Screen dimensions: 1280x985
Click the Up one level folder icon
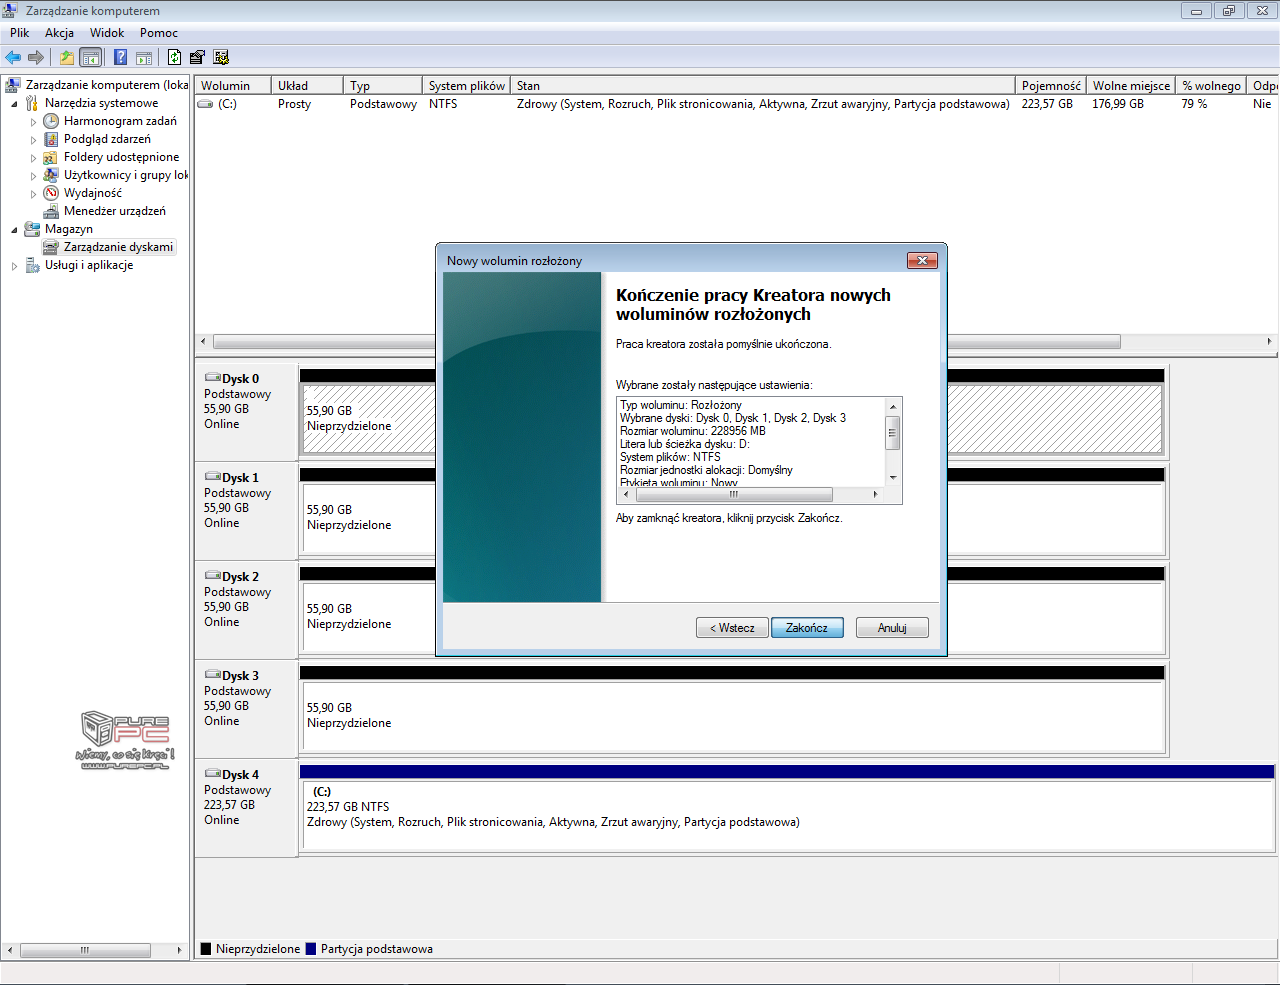coord(66,57)
